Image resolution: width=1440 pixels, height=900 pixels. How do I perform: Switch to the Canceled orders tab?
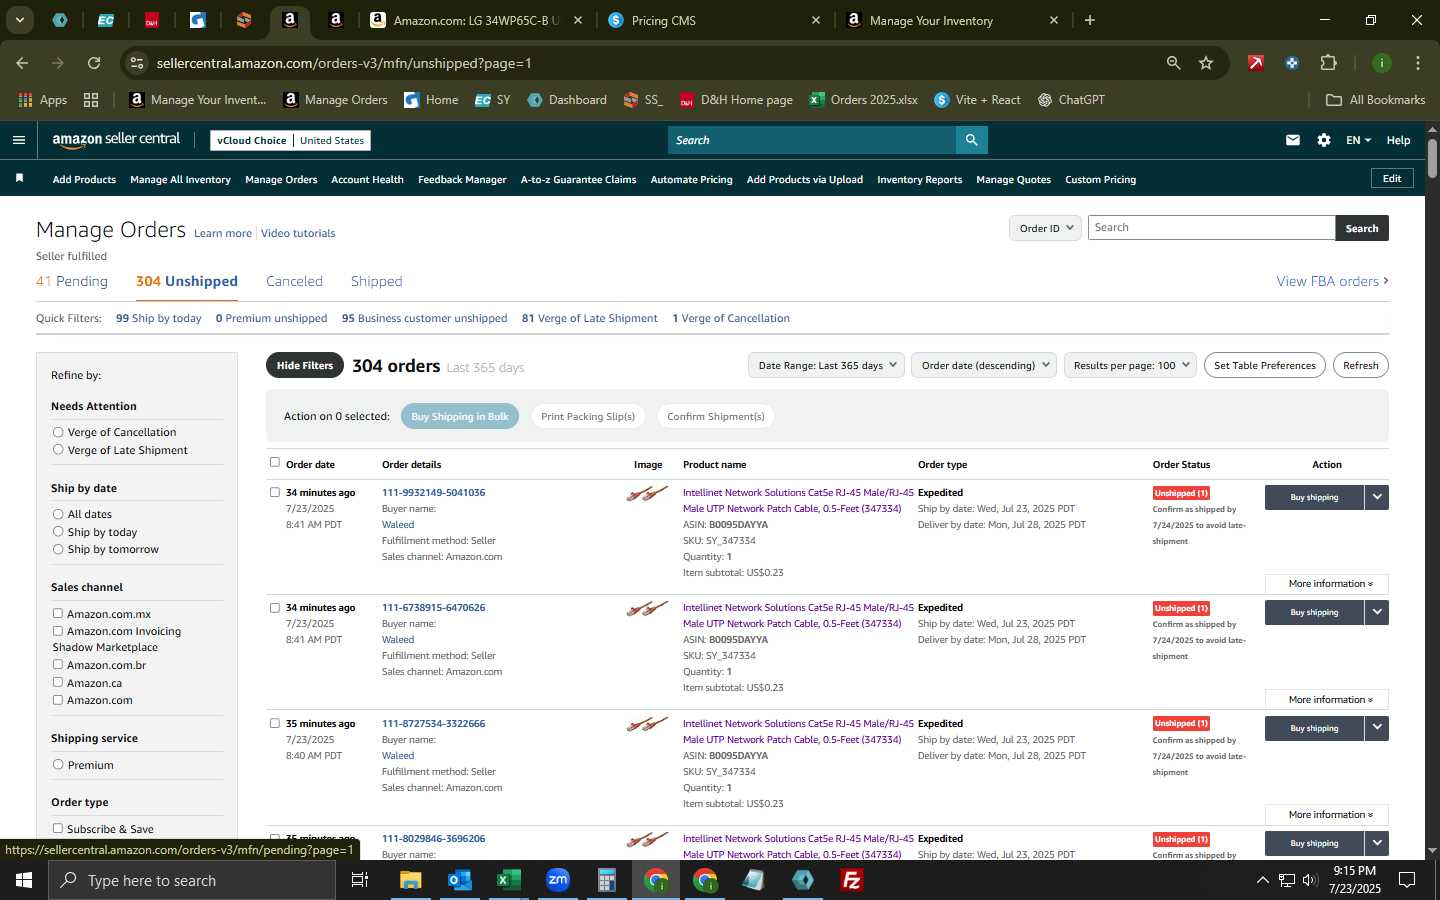tap(294, 281)
